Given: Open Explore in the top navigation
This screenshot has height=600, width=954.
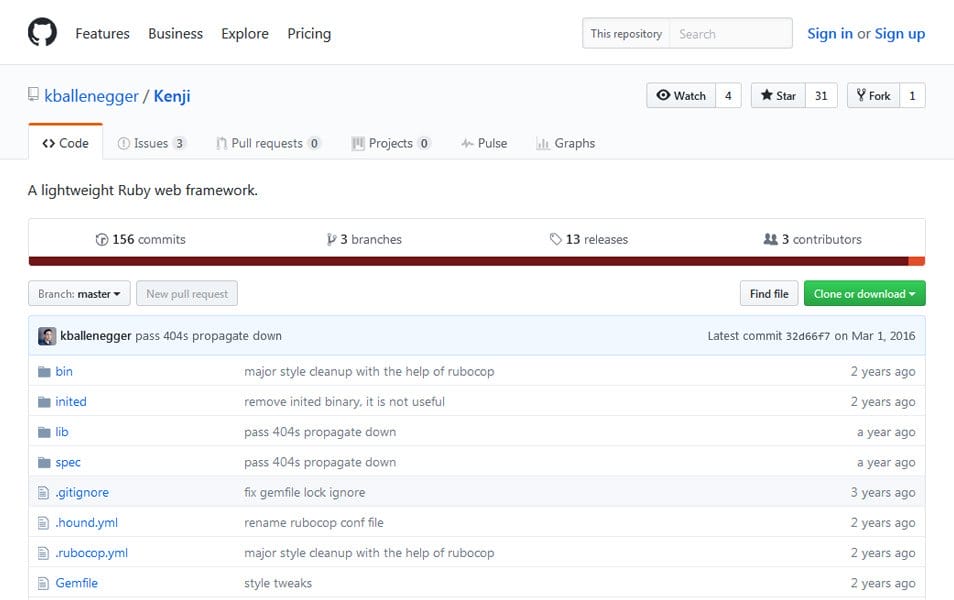Looking at the screenshot, I should pyautogui.click(x=245, y=33).
